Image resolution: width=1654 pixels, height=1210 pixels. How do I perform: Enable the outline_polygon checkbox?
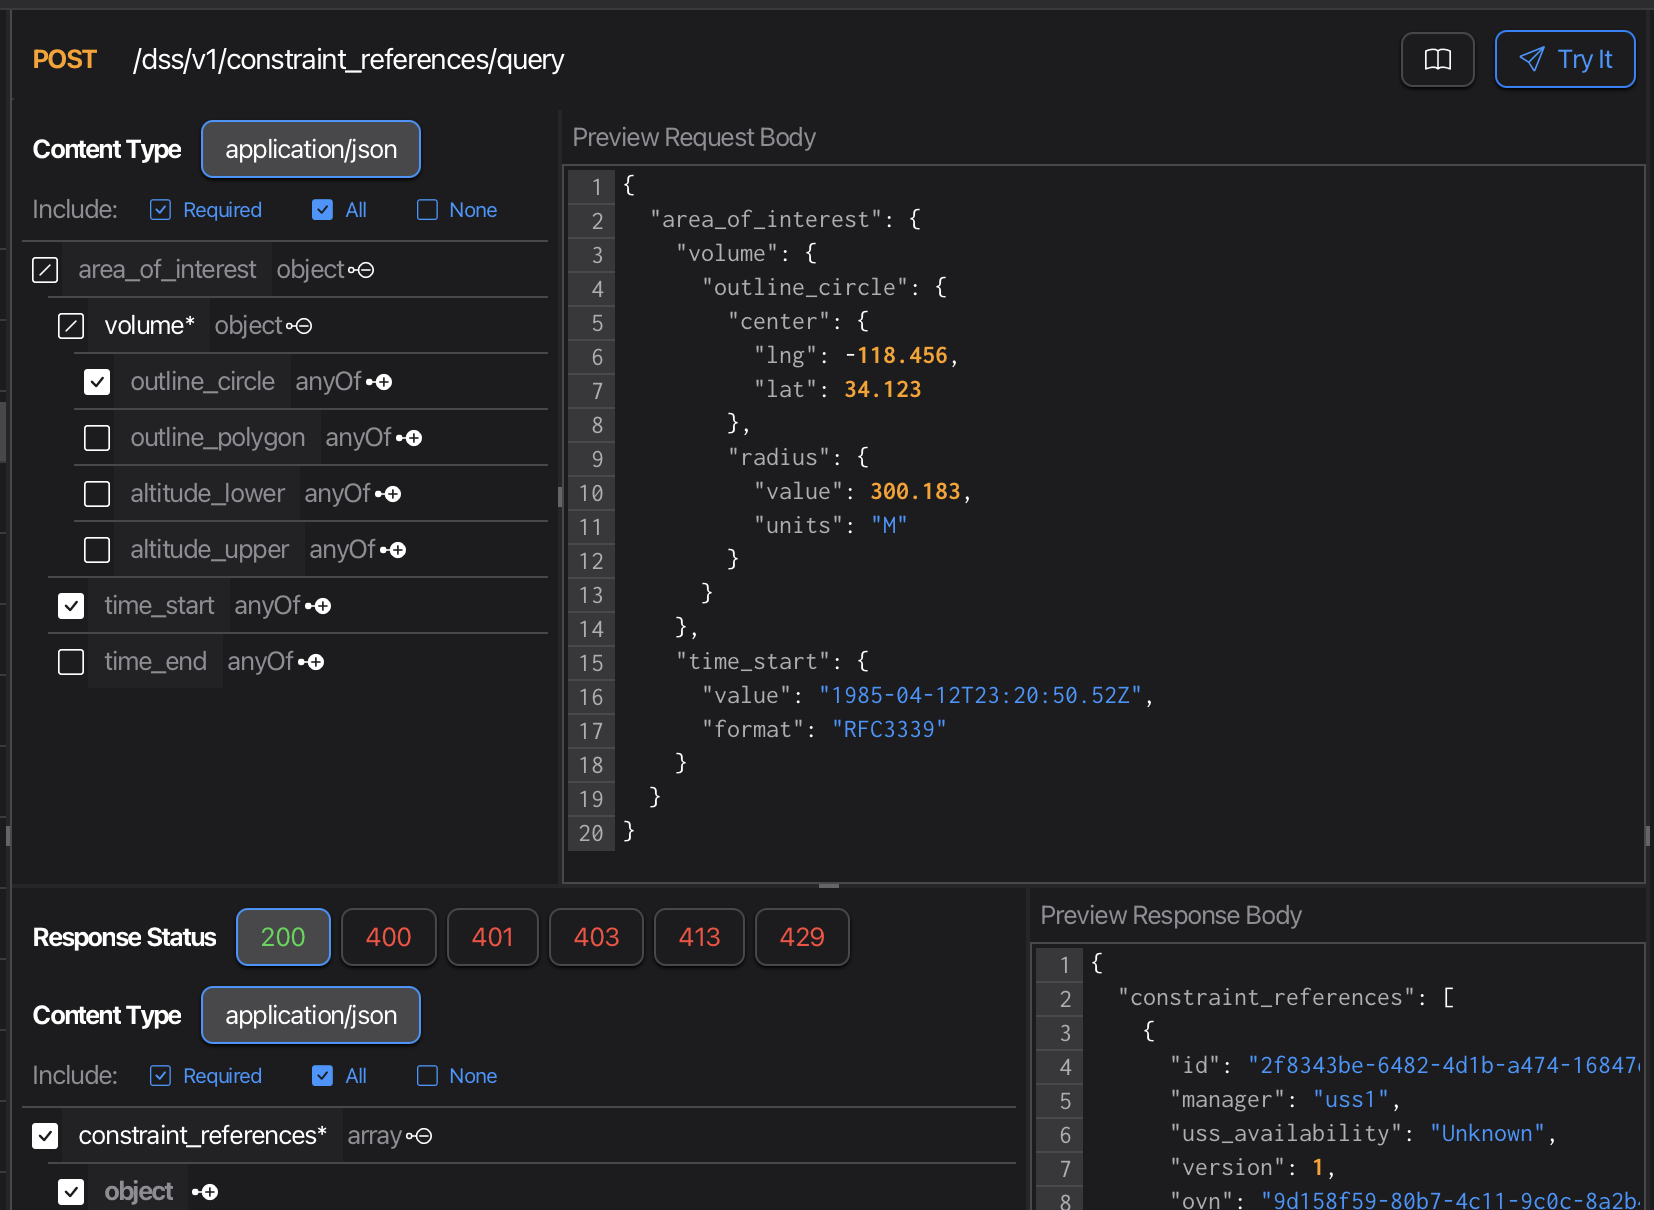97,438
